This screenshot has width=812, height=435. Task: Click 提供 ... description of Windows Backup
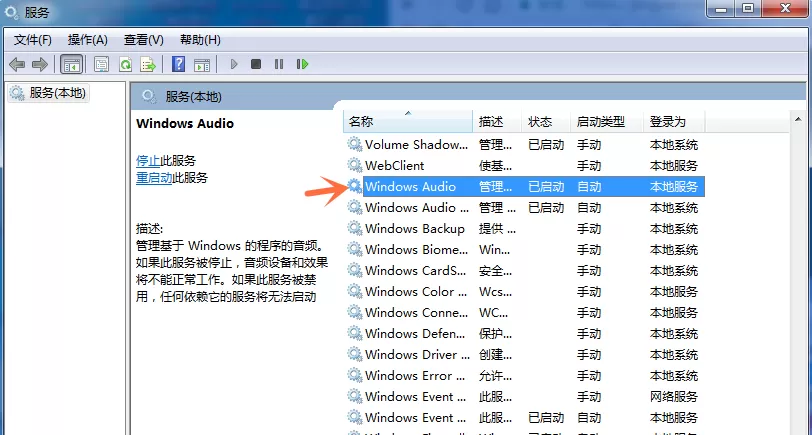[497, 228]
